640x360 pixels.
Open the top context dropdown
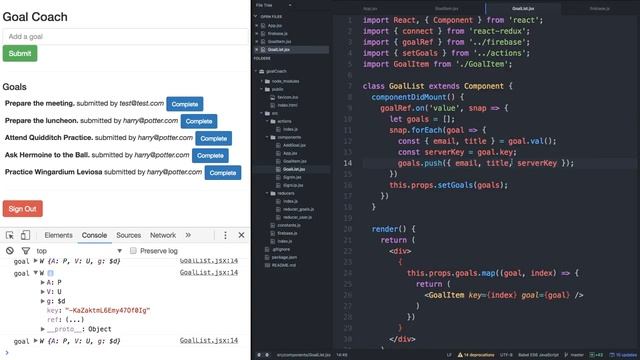coord(80,251)
